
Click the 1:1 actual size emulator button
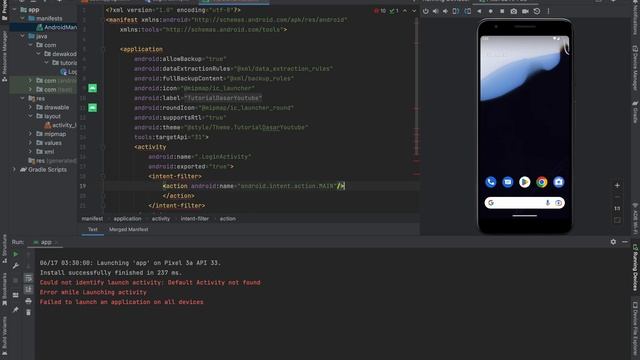pyautogui.click(x=617, y=208)
